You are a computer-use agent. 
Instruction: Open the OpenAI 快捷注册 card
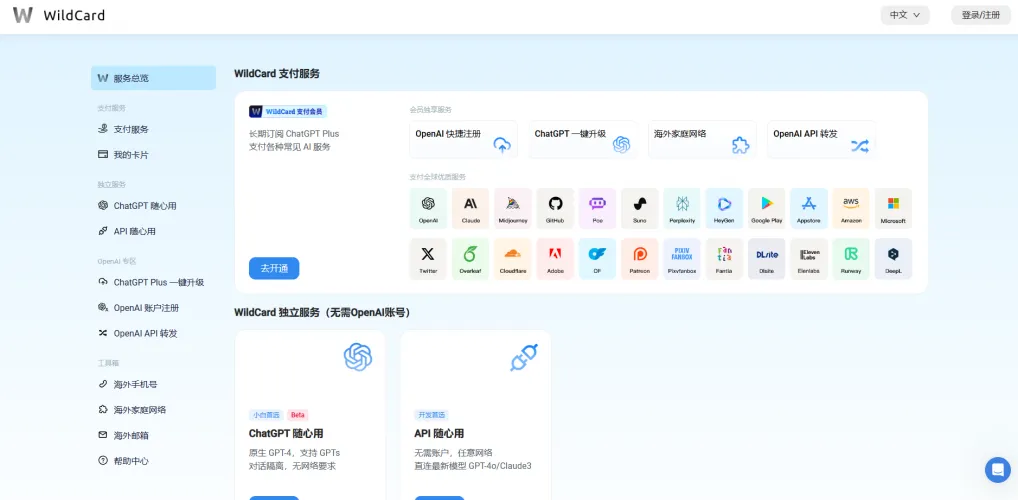(x=463, y=139)
